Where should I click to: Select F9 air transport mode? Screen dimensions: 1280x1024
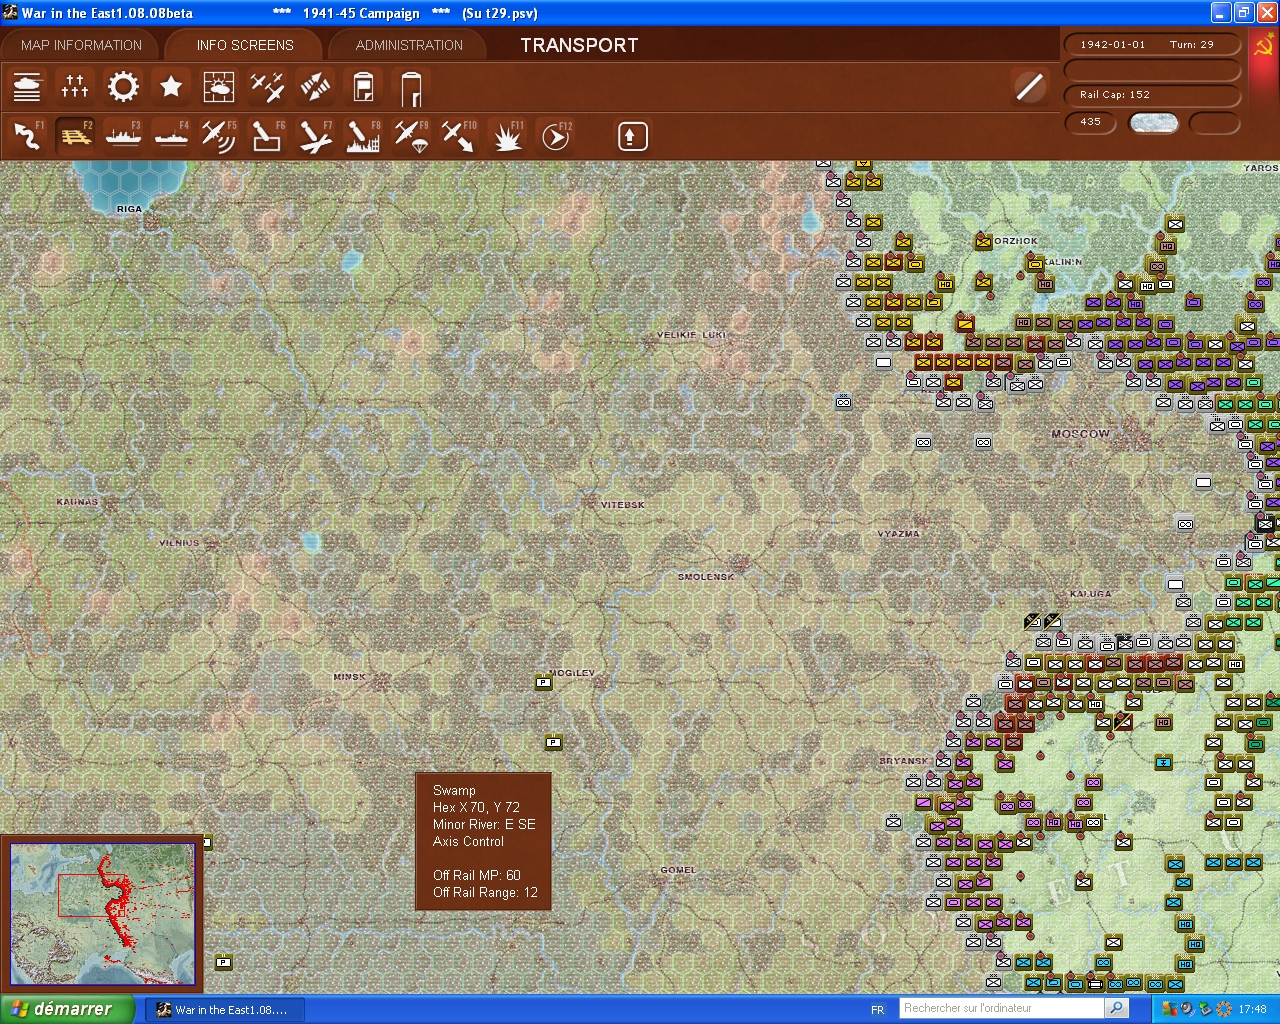point(411,135)
